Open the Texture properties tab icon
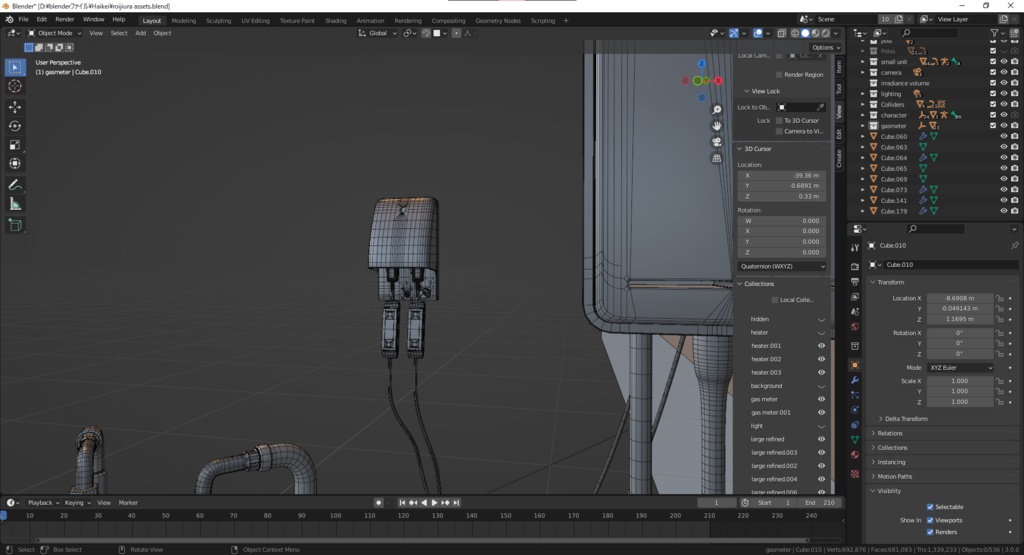Screen dimensions: 1024x555 tap(855, 473)
